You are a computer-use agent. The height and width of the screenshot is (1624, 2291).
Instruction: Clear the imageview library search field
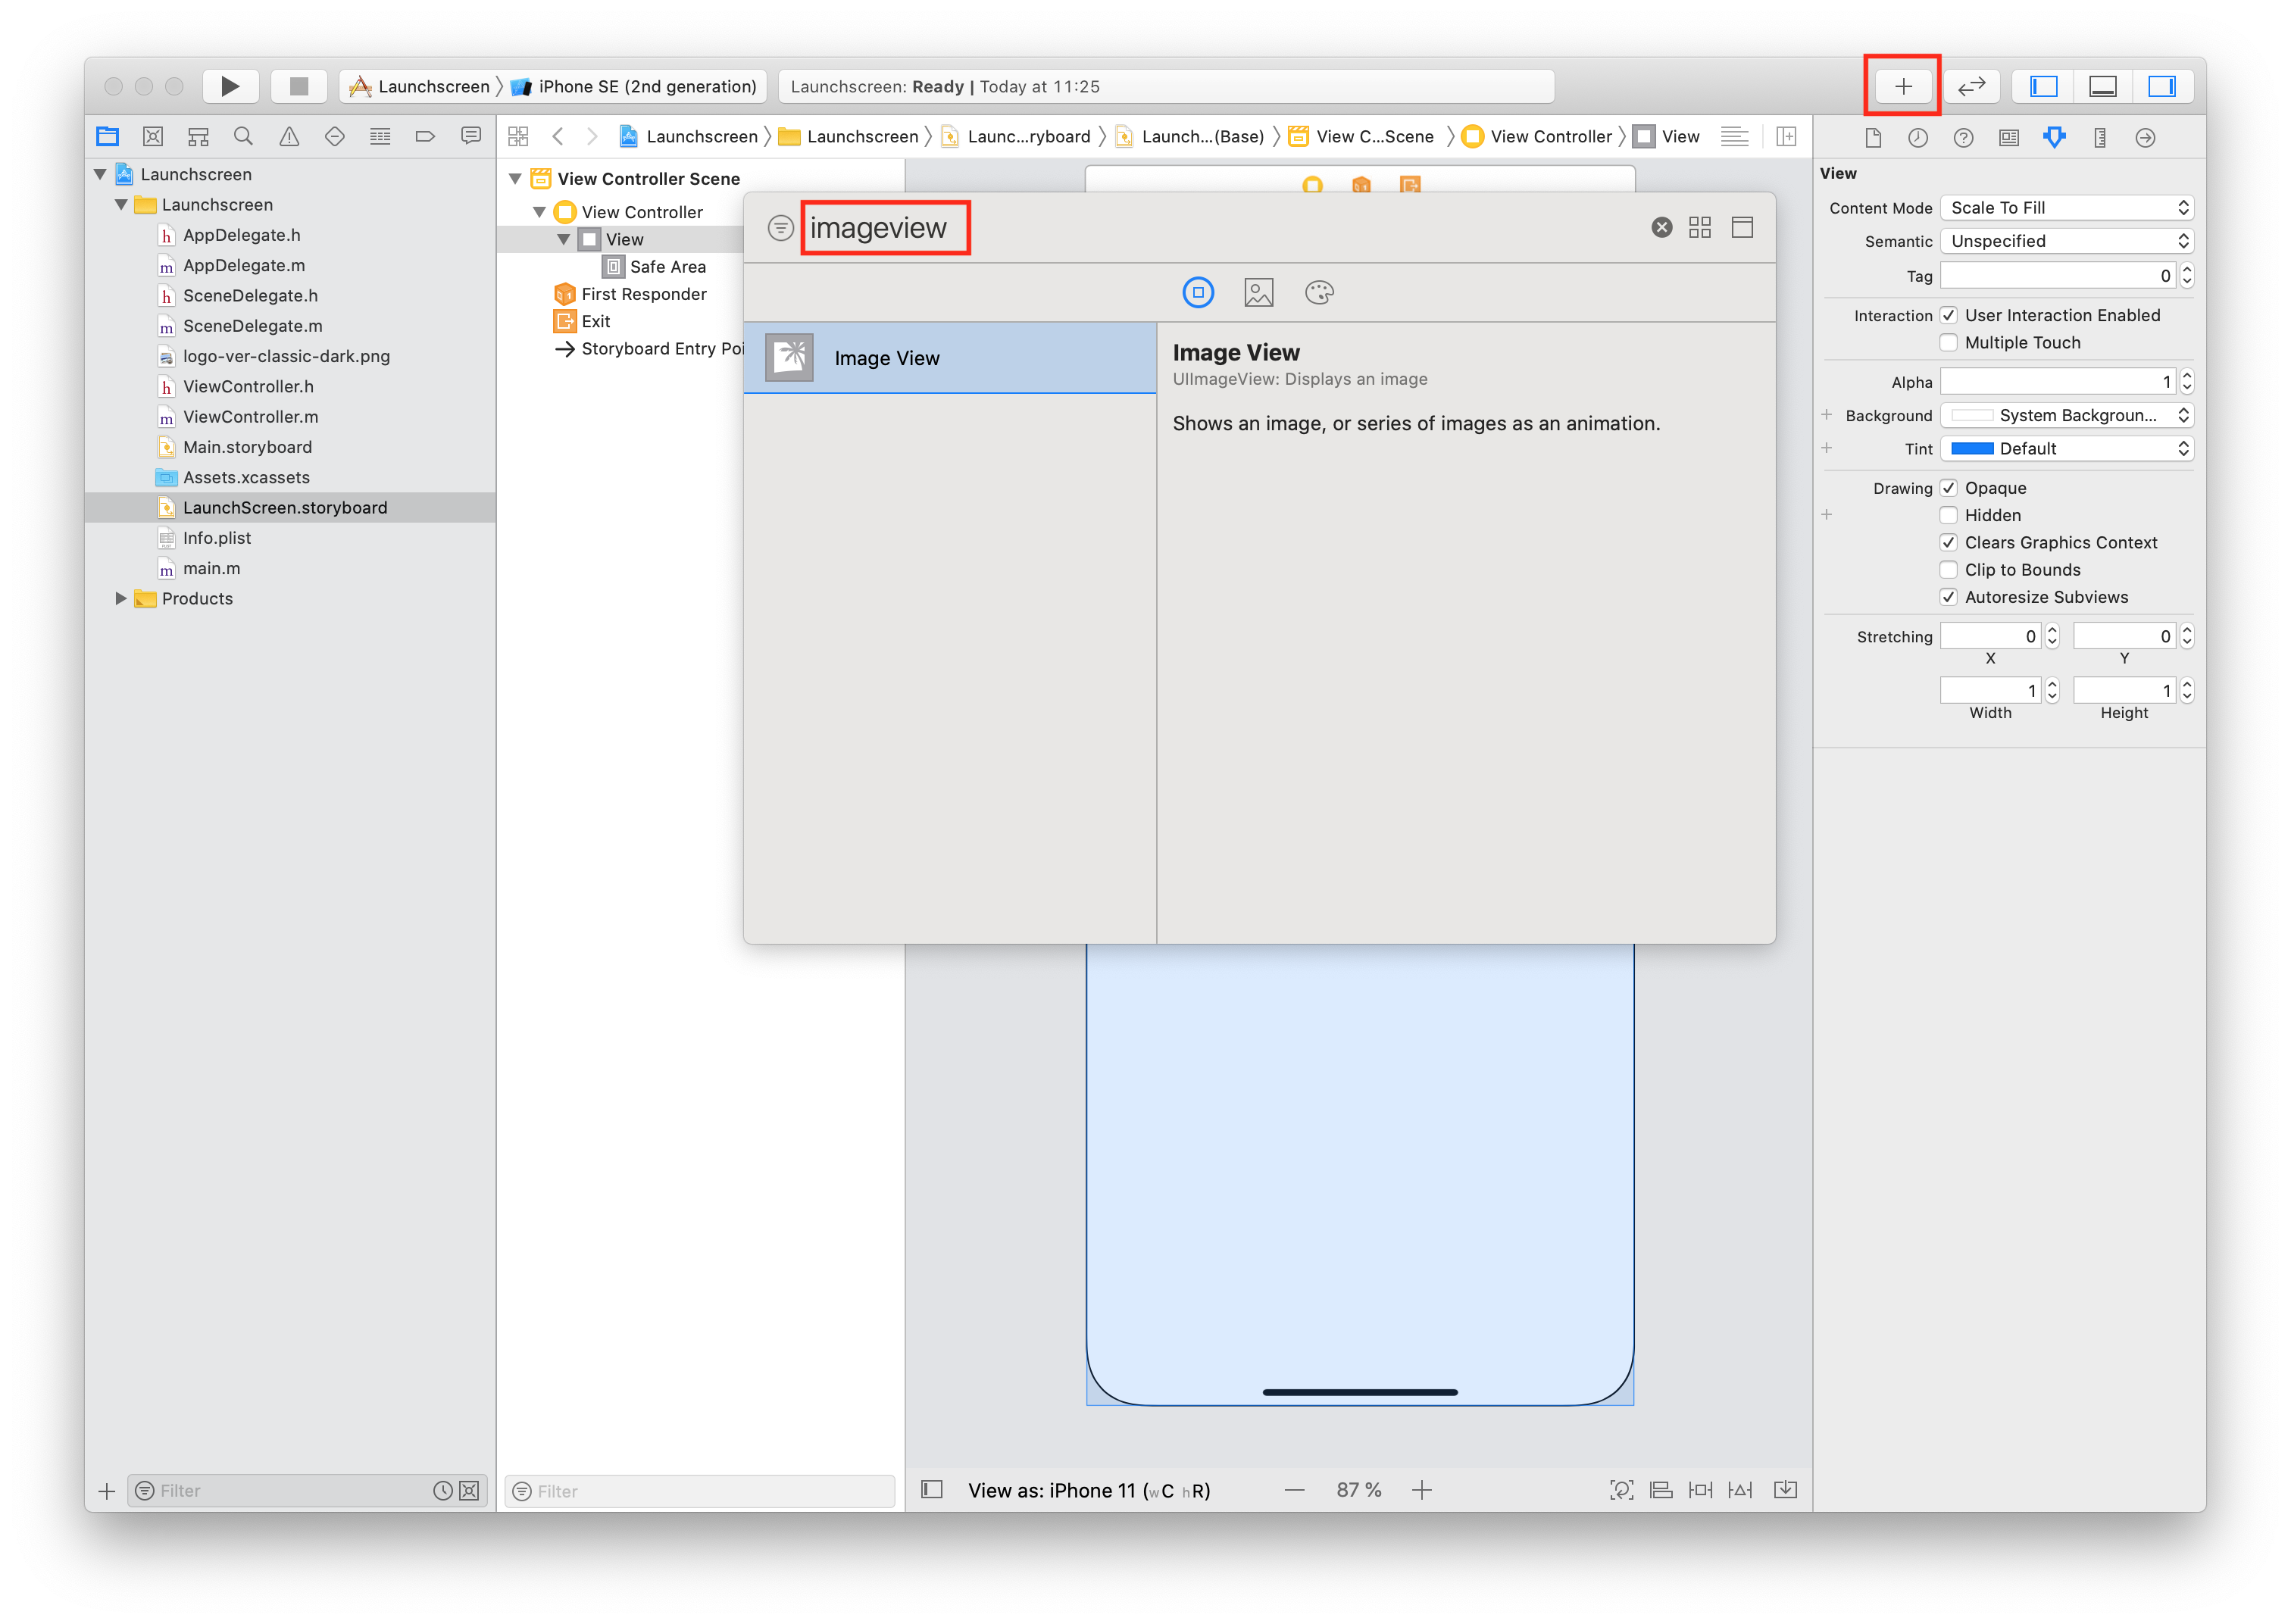(x=1661, y=227)
